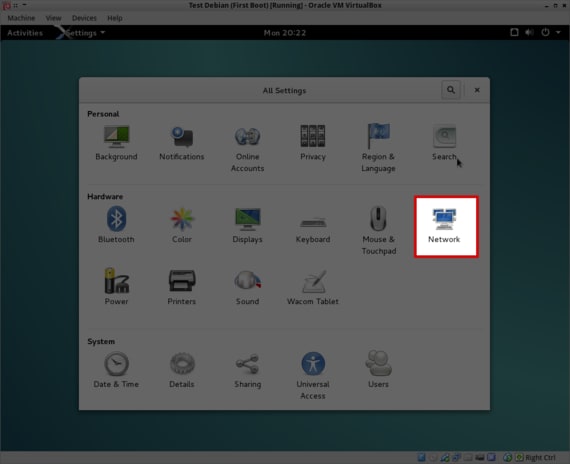Open the VirtualBox Help menu
570x464 pixels.
[115, 18]
